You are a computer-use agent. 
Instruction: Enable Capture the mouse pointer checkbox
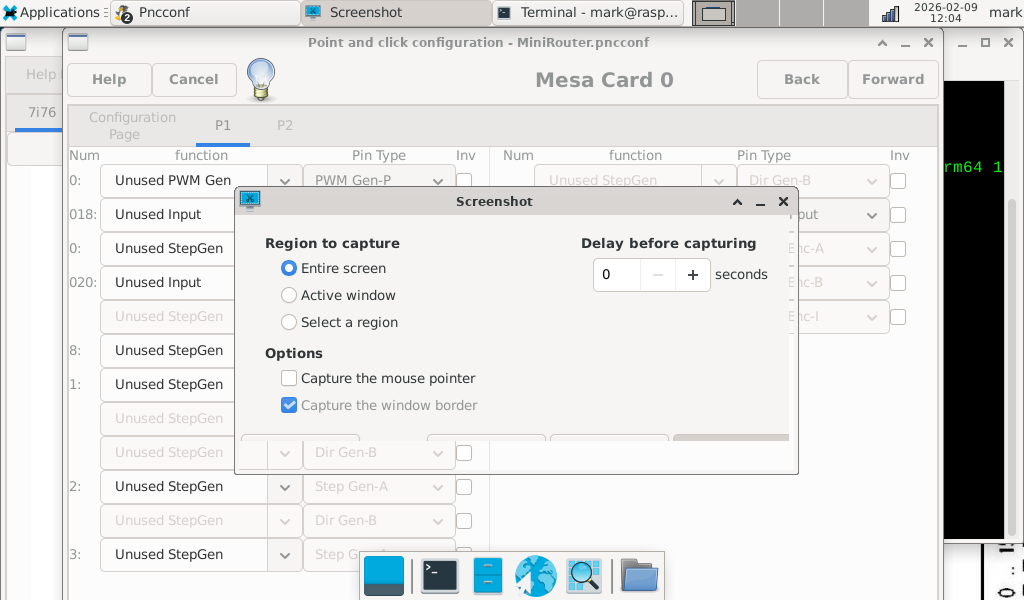tap(289, 378)
